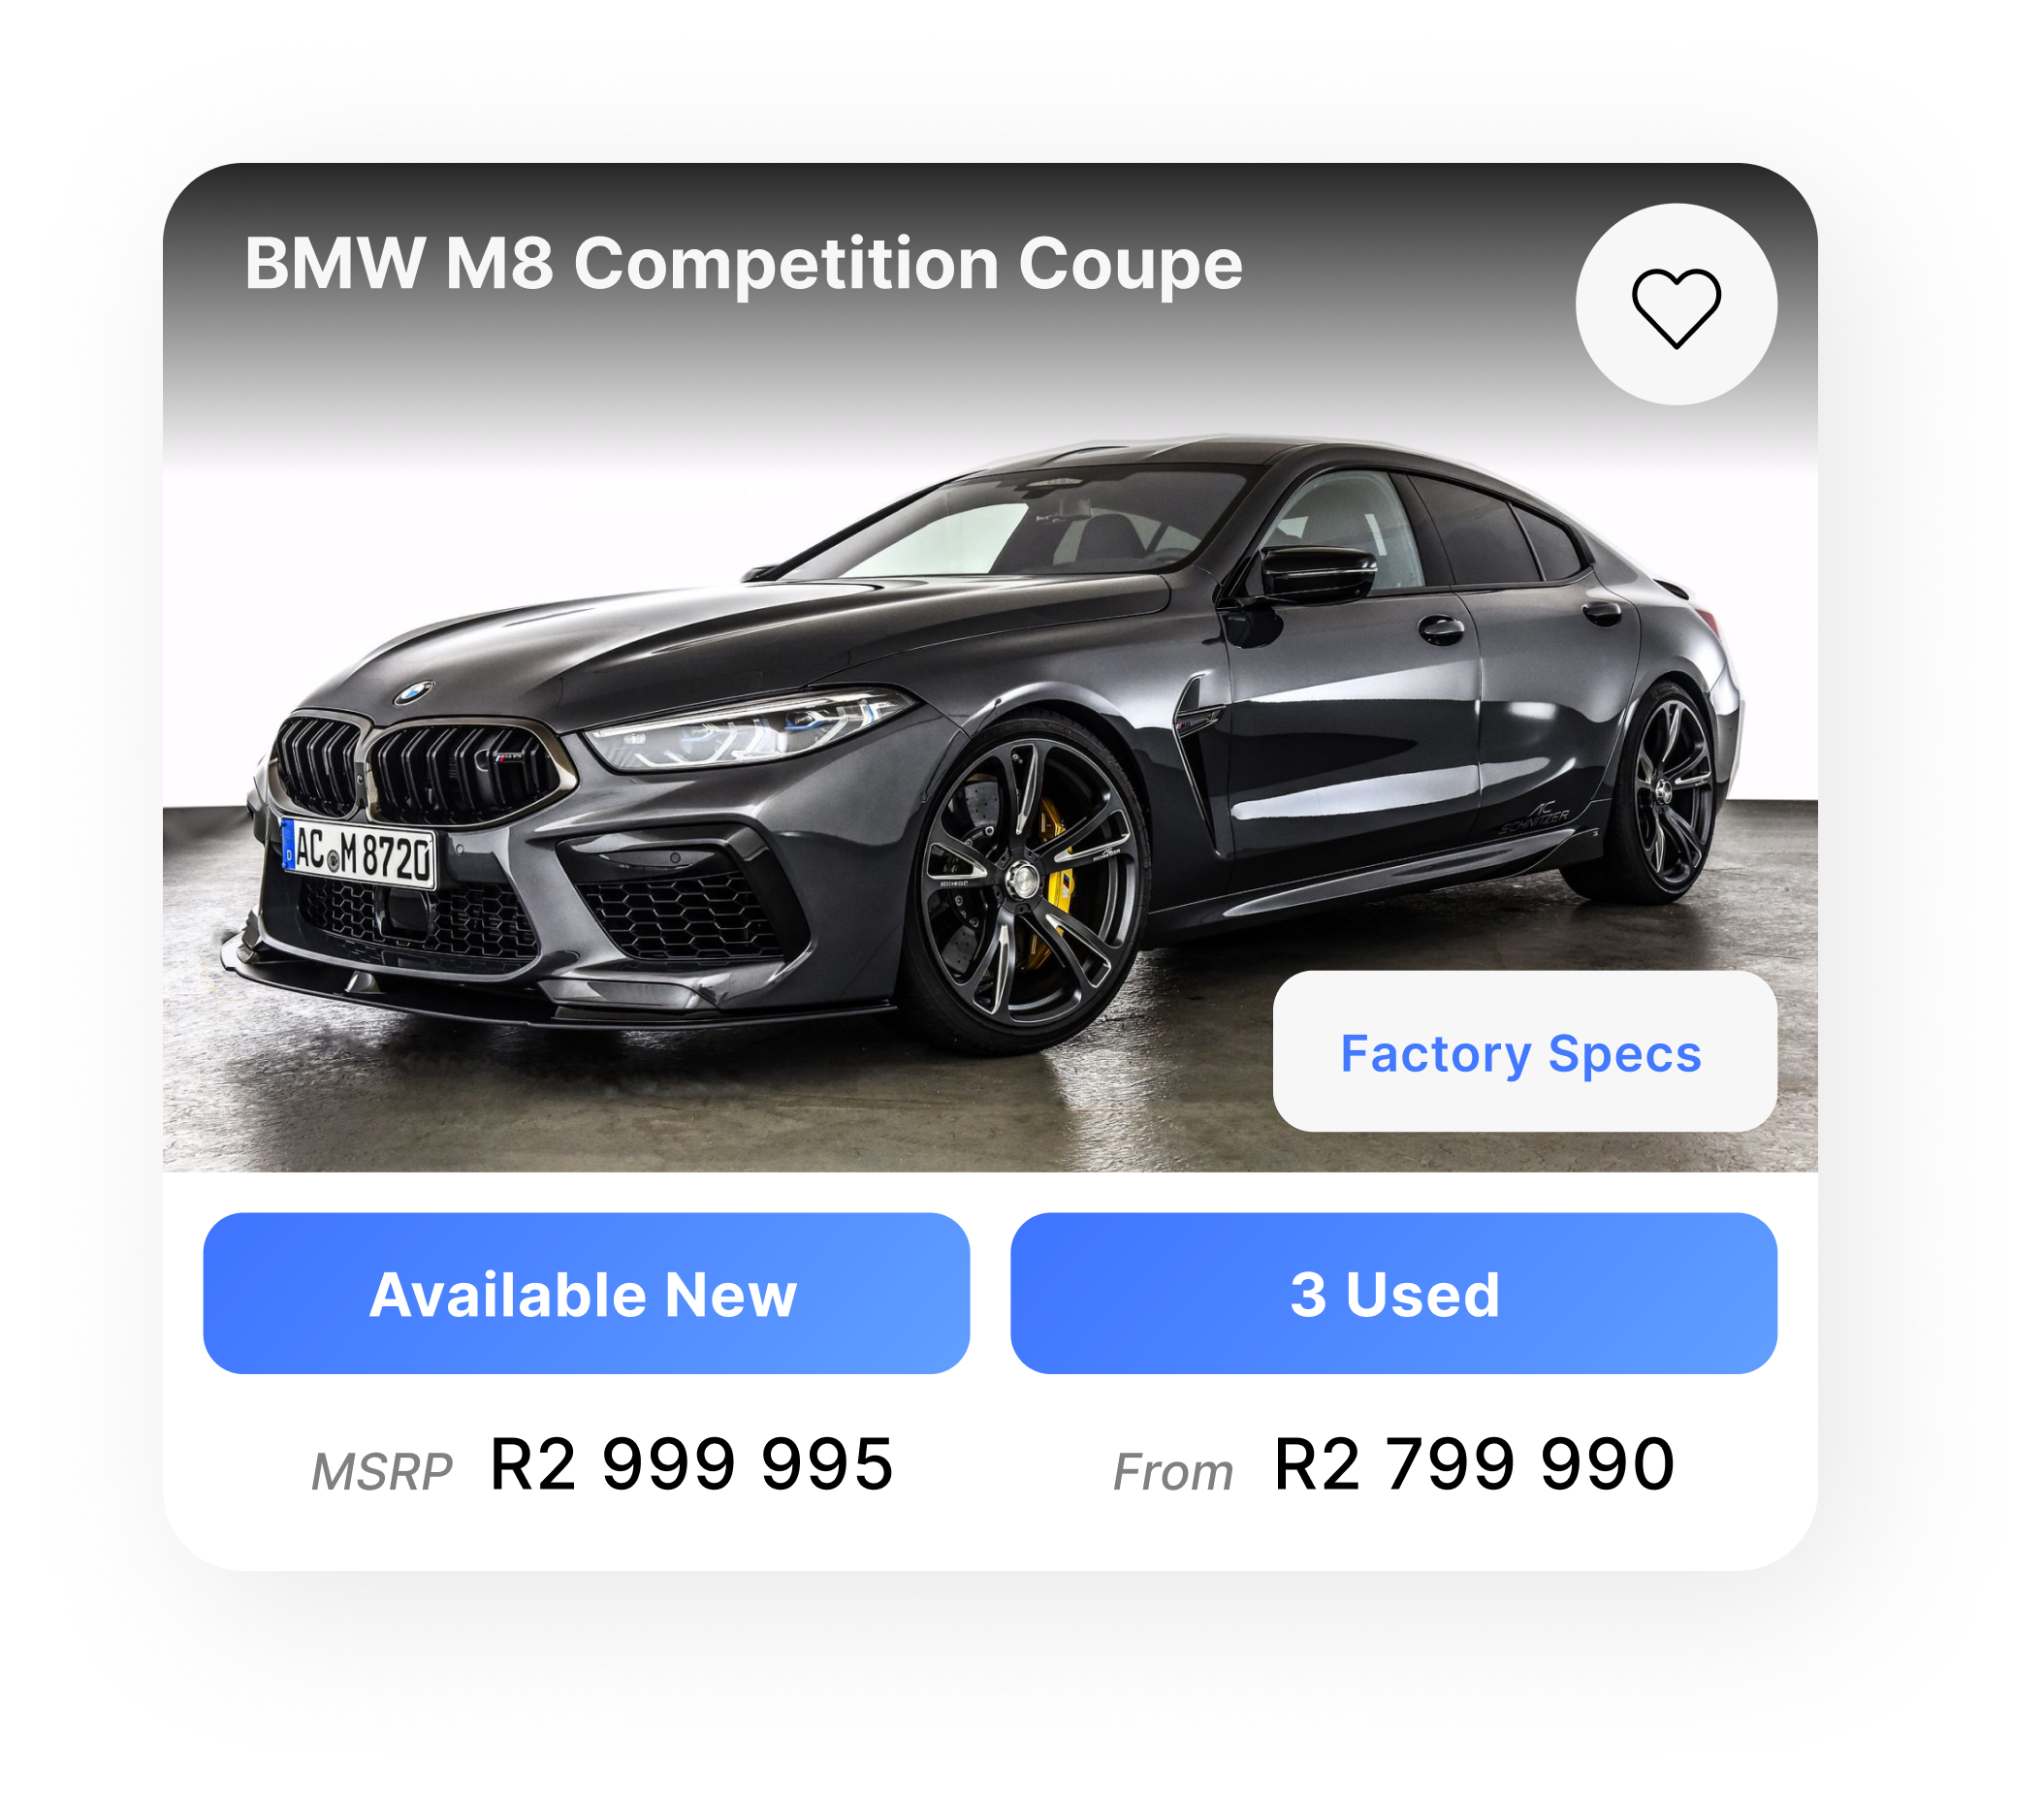Select the Available New button
2044x1796 pixels.
(x=586, y=1293)
